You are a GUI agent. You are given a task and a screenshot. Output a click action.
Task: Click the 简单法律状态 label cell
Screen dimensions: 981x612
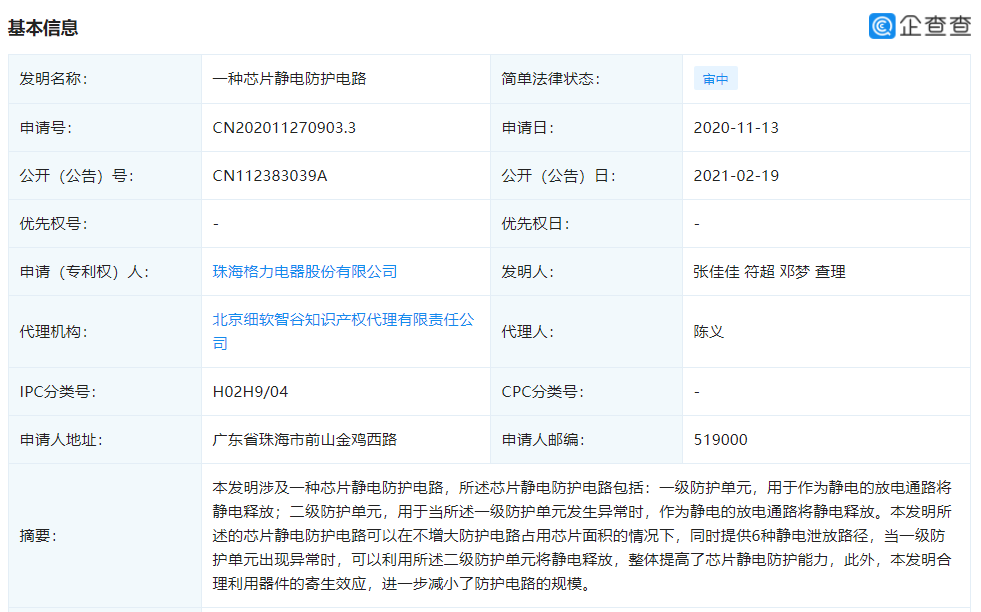pyautogui.click(x=586, y=79)
